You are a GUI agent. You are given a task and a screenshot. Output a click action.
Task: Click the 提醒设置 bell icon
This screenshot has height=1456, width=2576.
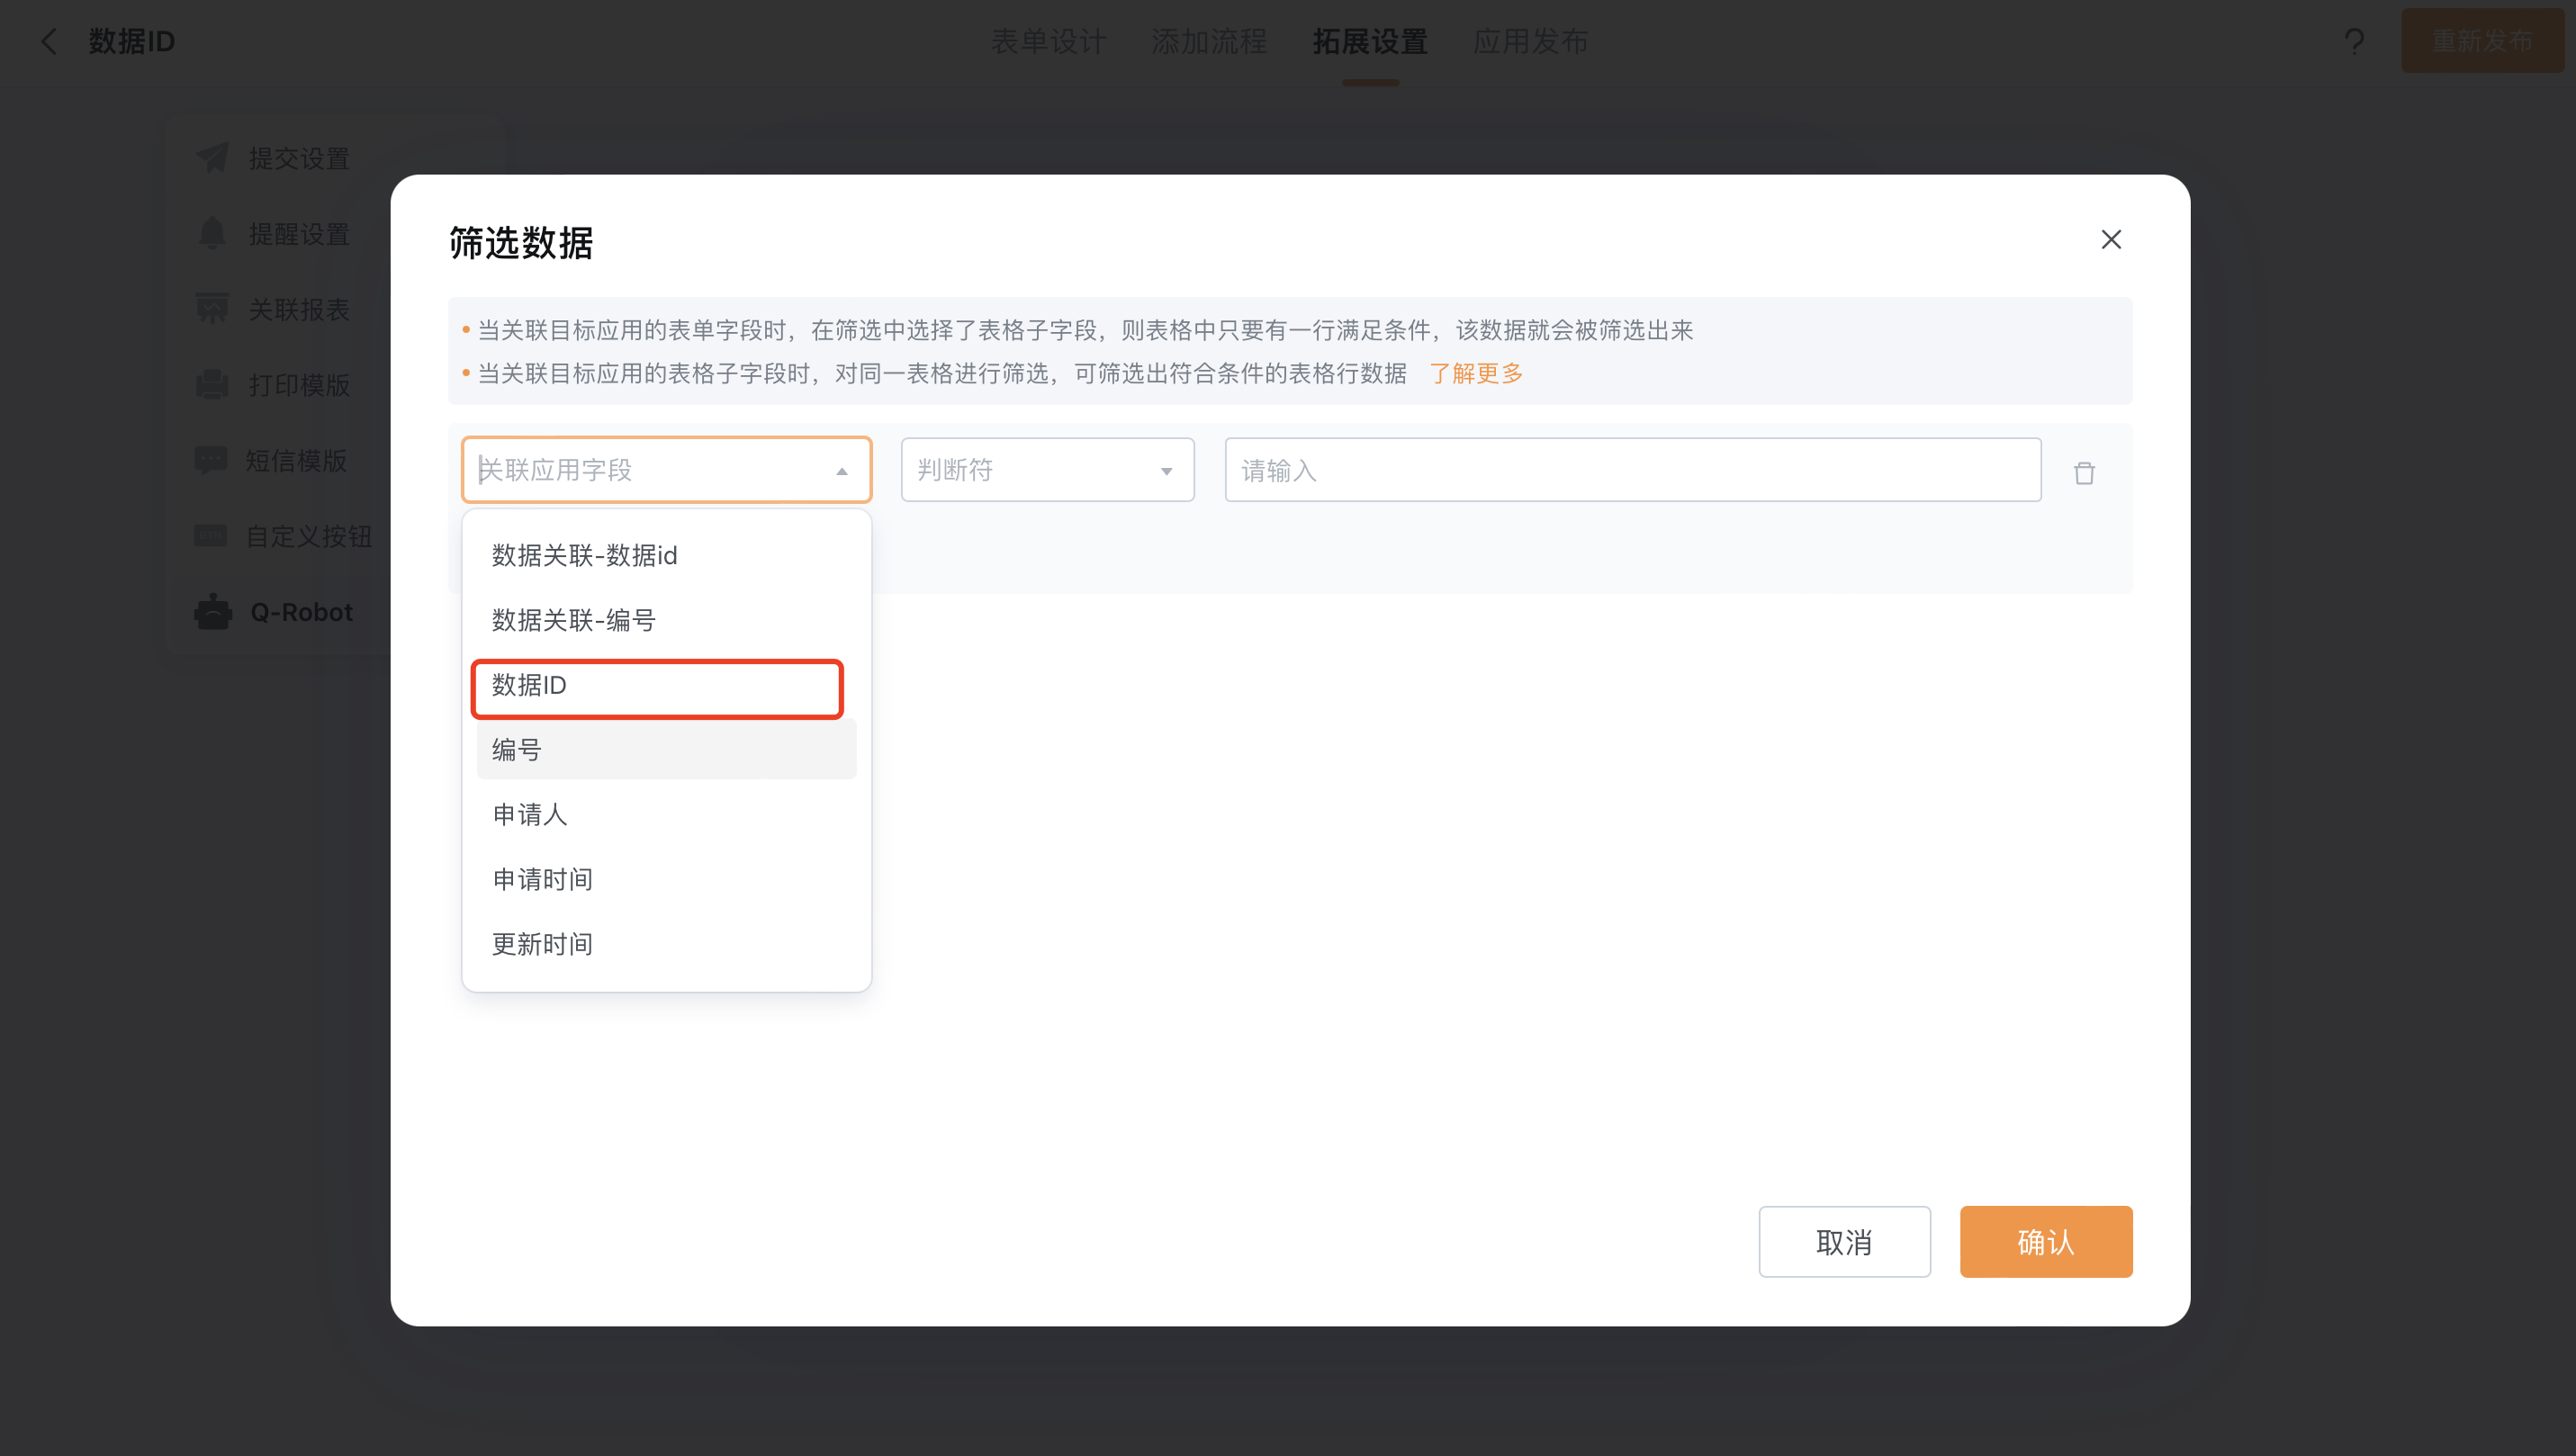(x=212, y=234)
